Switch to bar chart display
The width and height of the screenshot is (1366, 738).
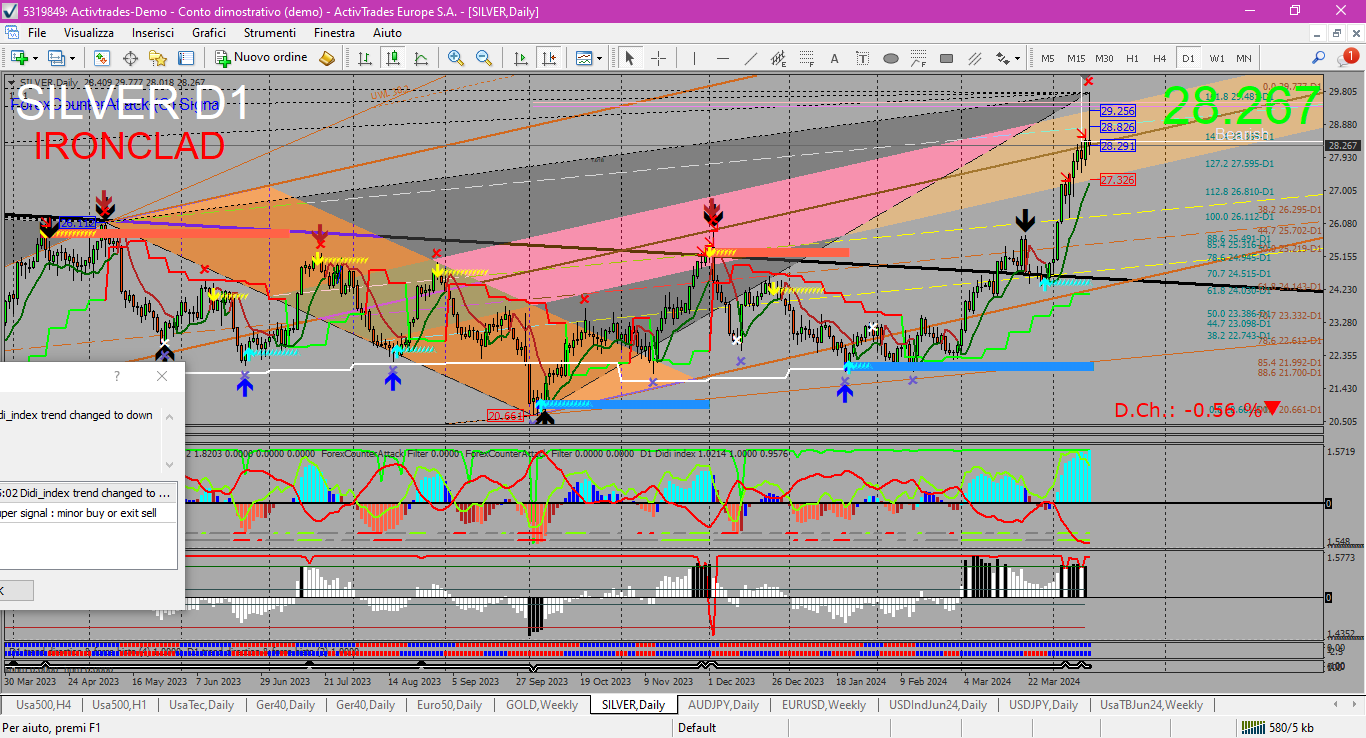(364, 58)
